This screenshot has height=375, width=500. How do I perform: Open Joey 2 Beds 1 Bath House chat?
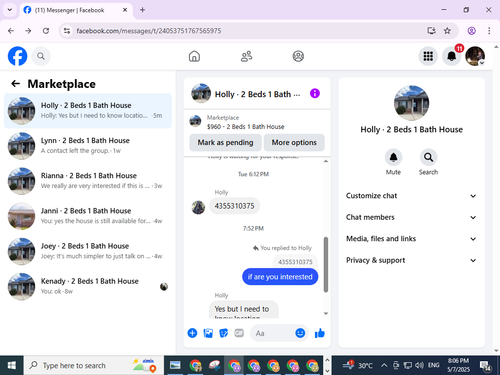pyautogui.click(x=88, y=251)
